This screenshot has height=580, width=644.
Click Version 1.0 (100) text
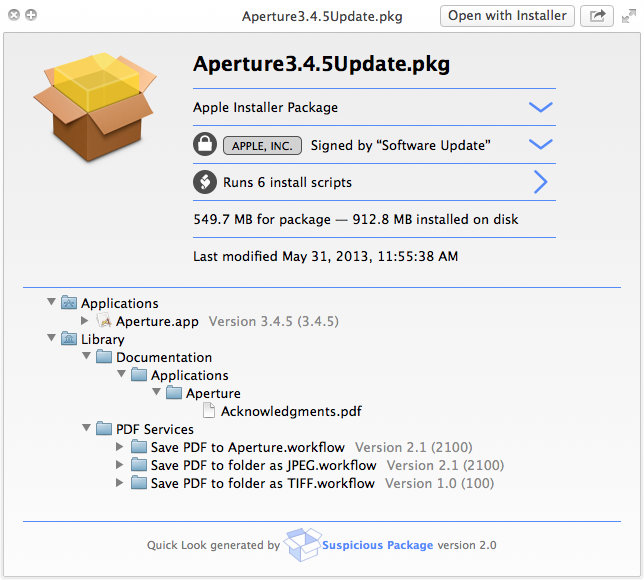(439, 483)
